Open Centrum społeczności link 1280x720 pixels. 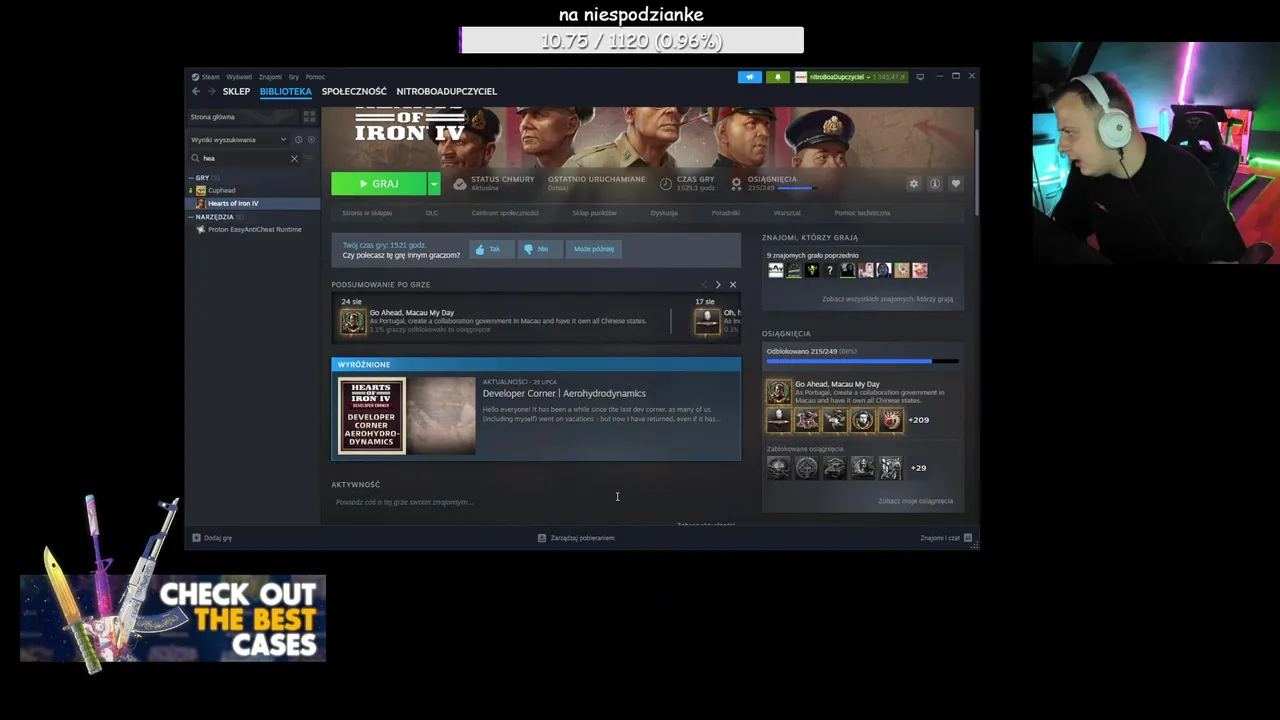click(505, 213)
